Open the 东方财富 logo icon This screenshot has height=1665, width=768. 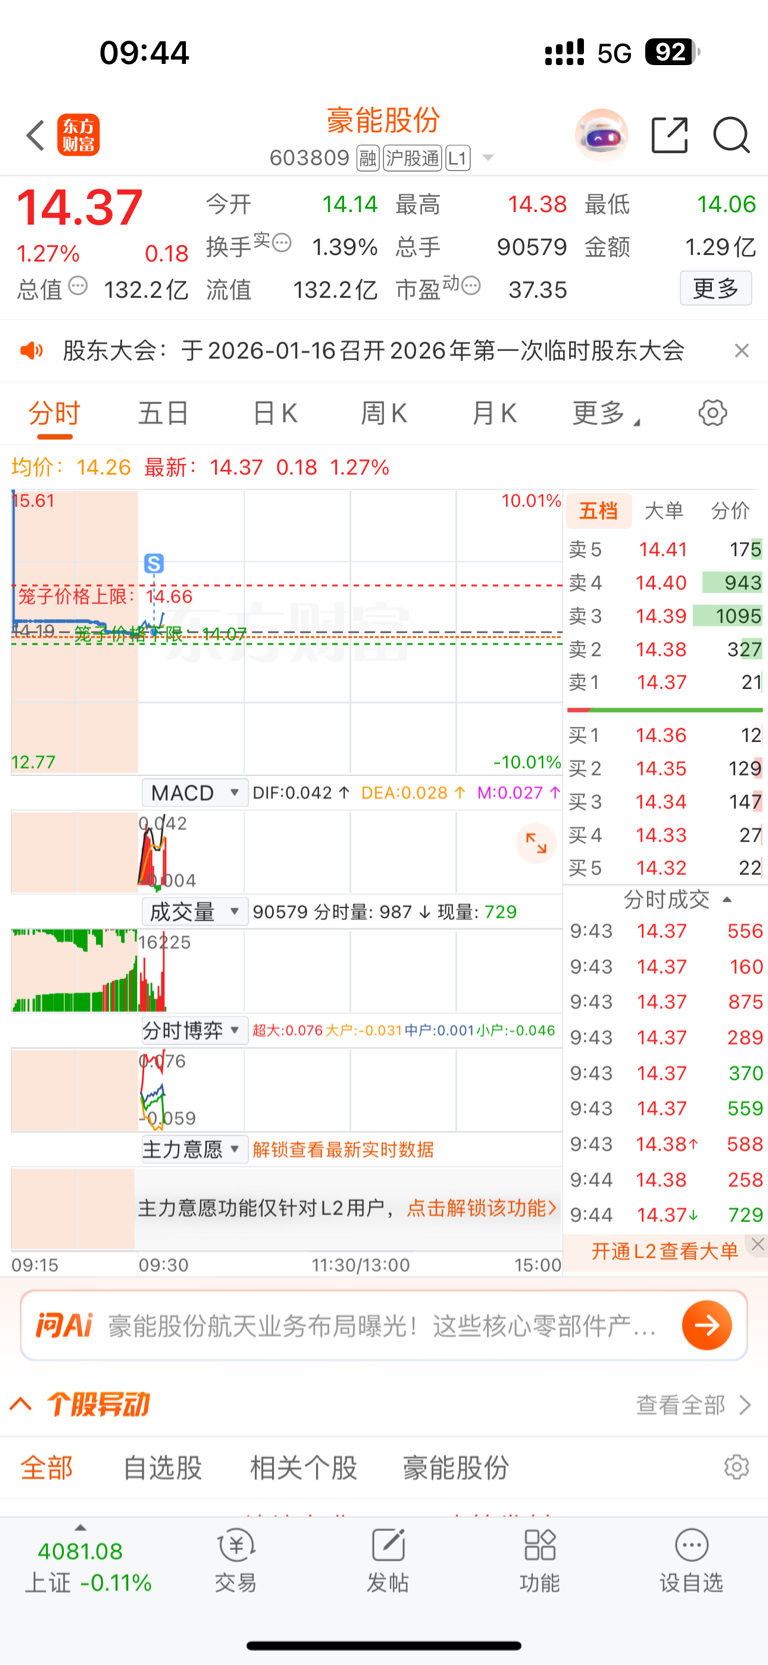79,135
